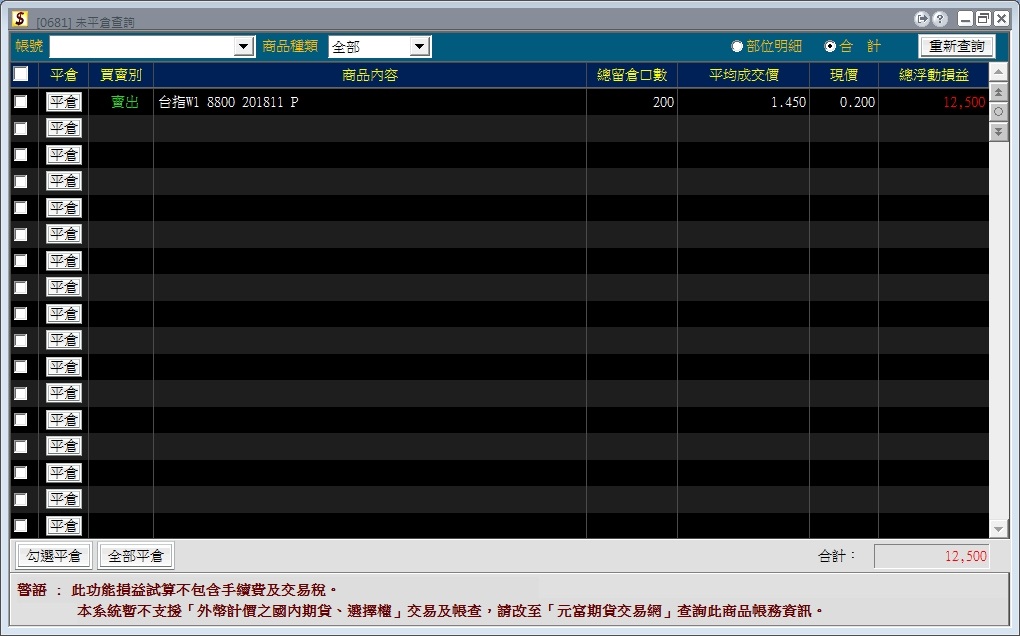The height and width of the screenshot is (636, 1020).
Task: Click scroll-to-bottom double arrow icon
Action: 999,131
